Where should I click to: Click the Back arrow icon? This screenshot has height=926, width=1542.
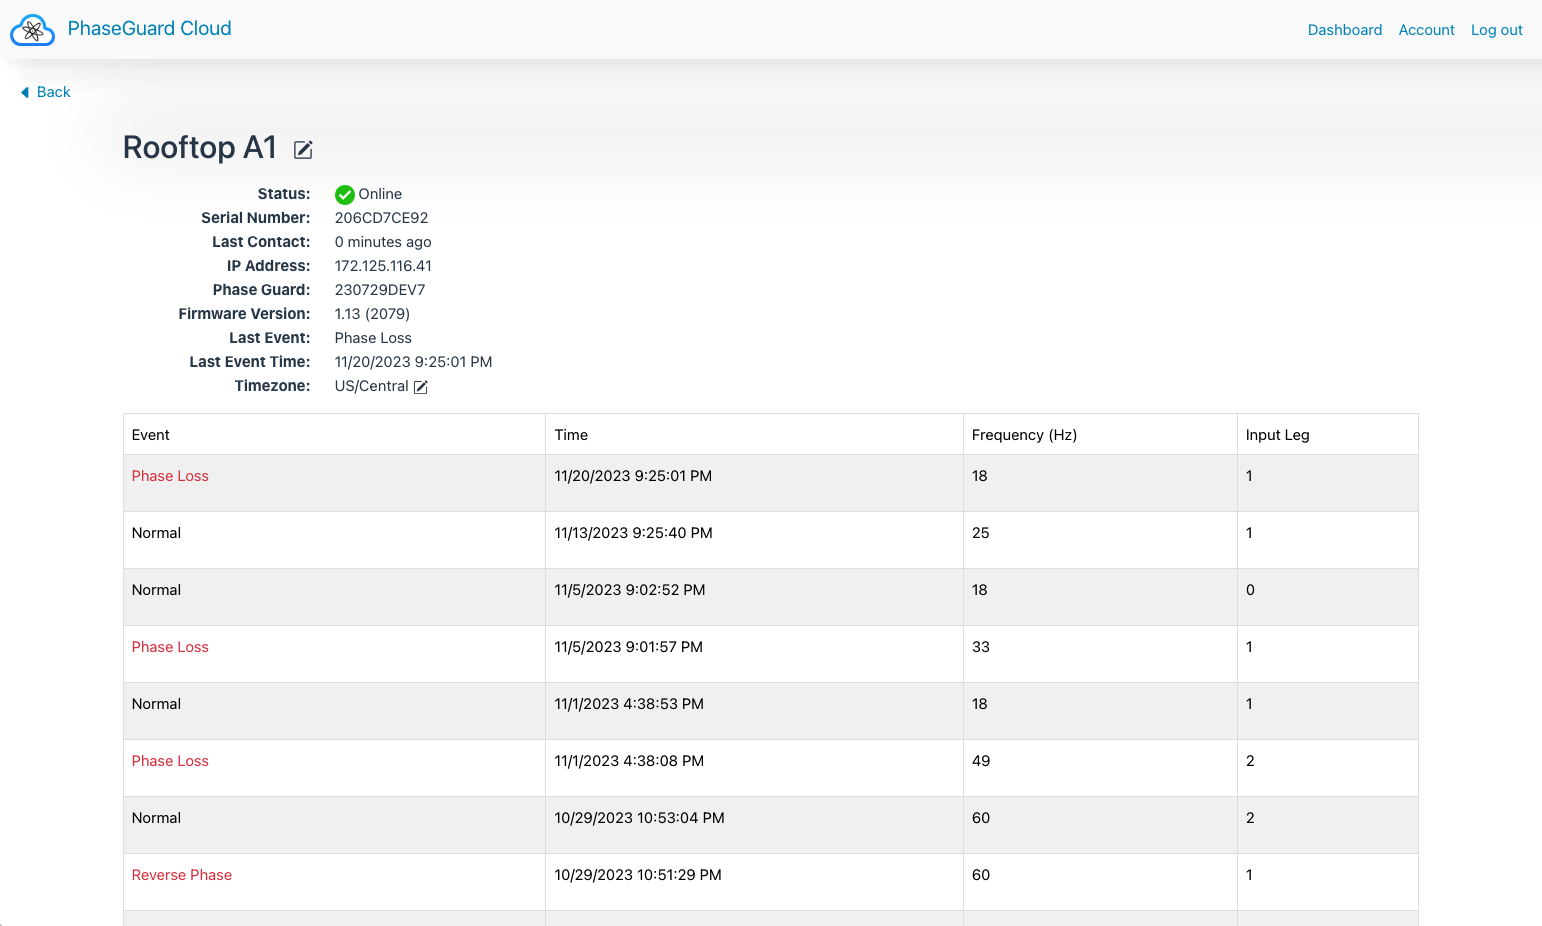click(x=25, y=92)
